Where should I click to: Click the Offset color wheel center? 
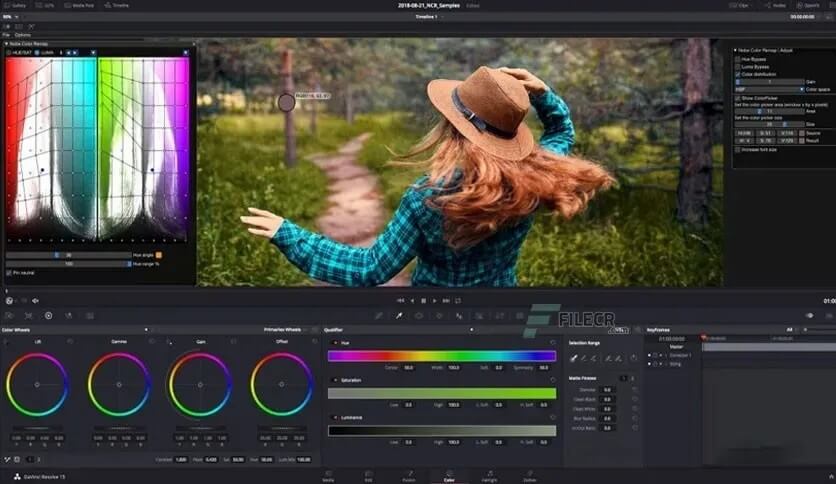(282, 384)
